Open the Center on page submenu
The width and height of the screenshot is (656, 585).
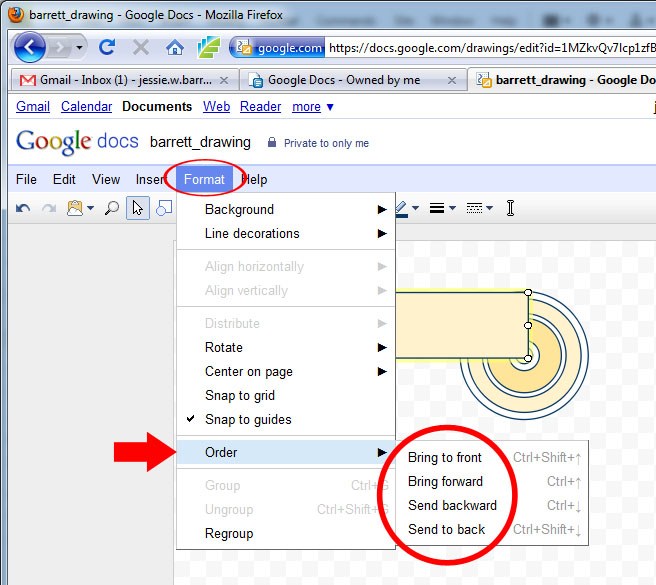click(286, 372)
